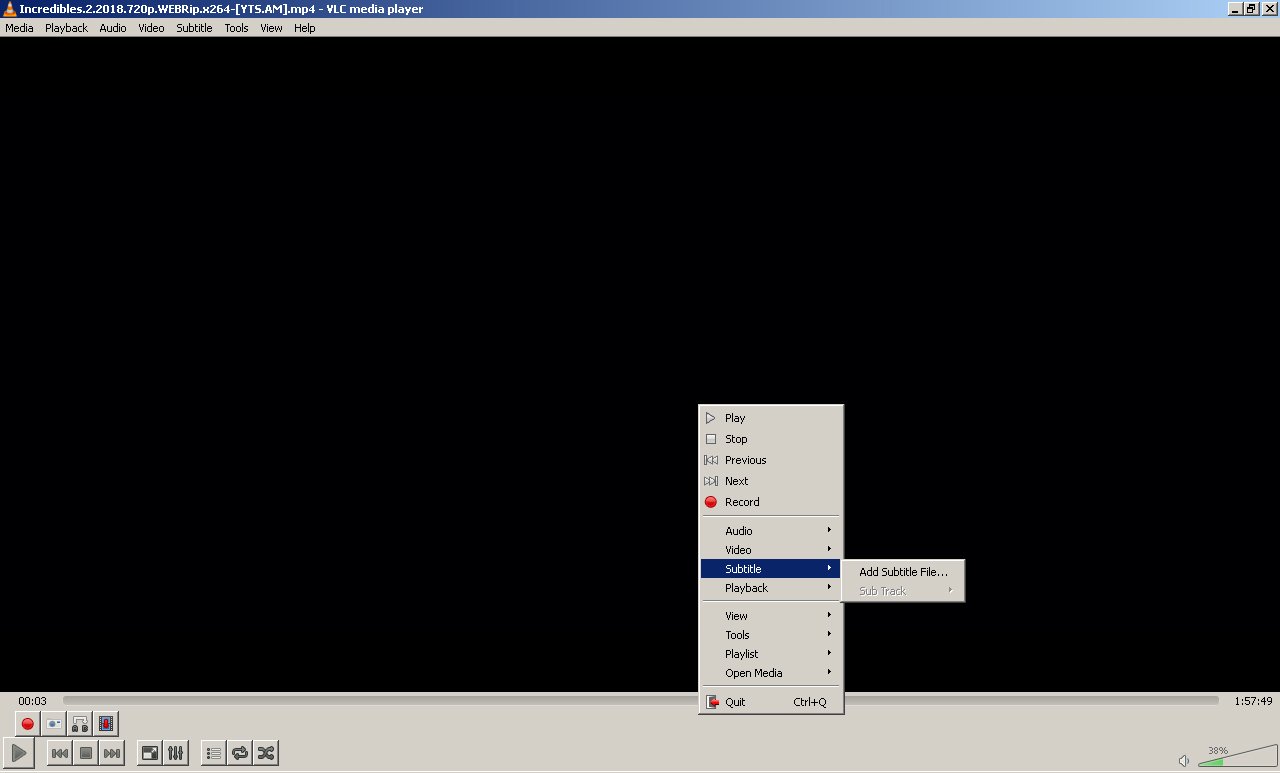
Task: Open the Help menu
Action: 305,28
